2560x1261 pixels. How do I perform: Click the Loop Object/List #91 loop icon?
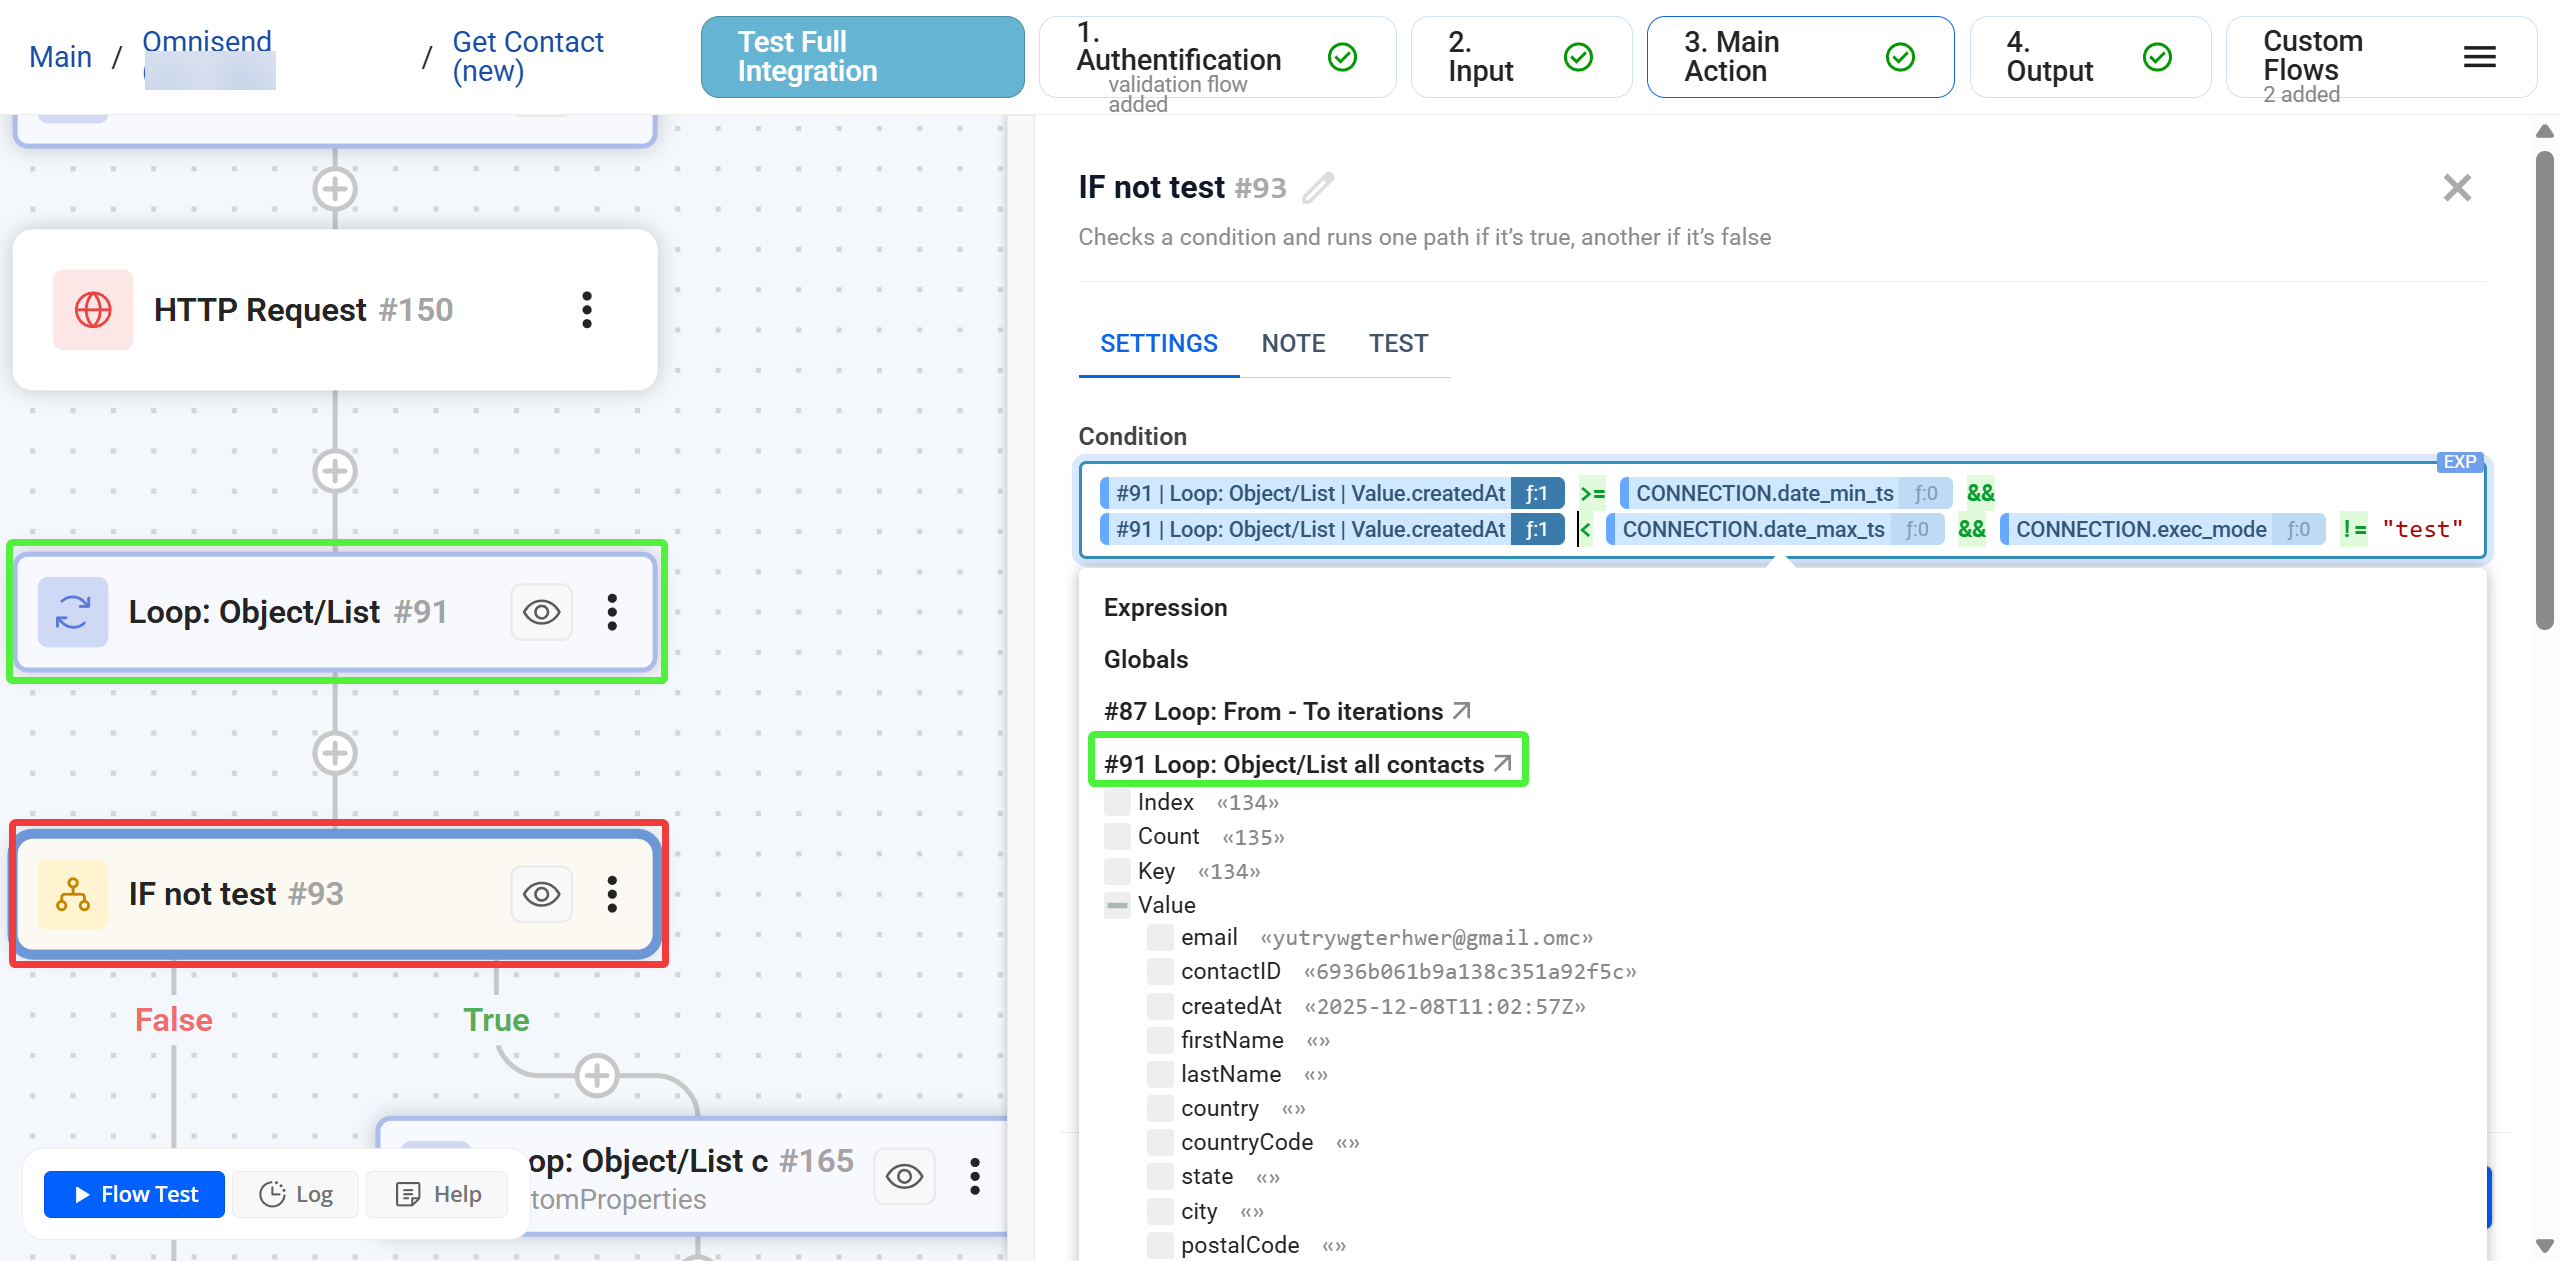pyautogui.click(x=73, y=612)
